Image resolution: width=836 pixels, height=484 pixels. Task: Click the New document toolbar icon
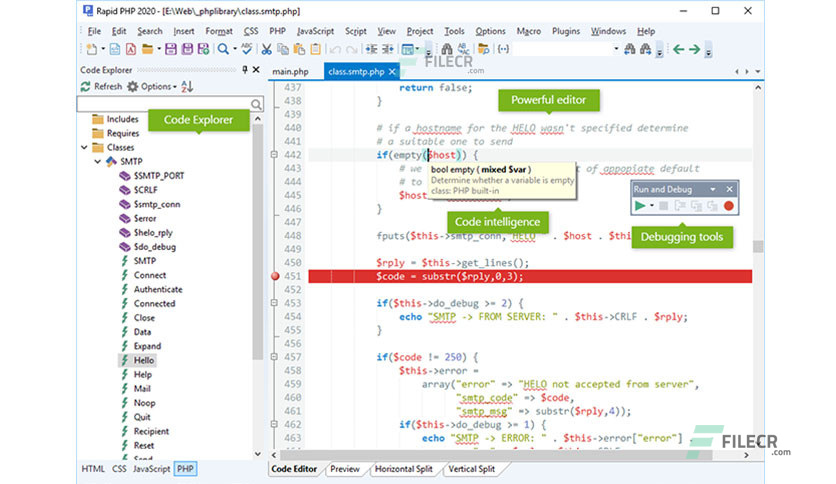[x=91, y=50]
